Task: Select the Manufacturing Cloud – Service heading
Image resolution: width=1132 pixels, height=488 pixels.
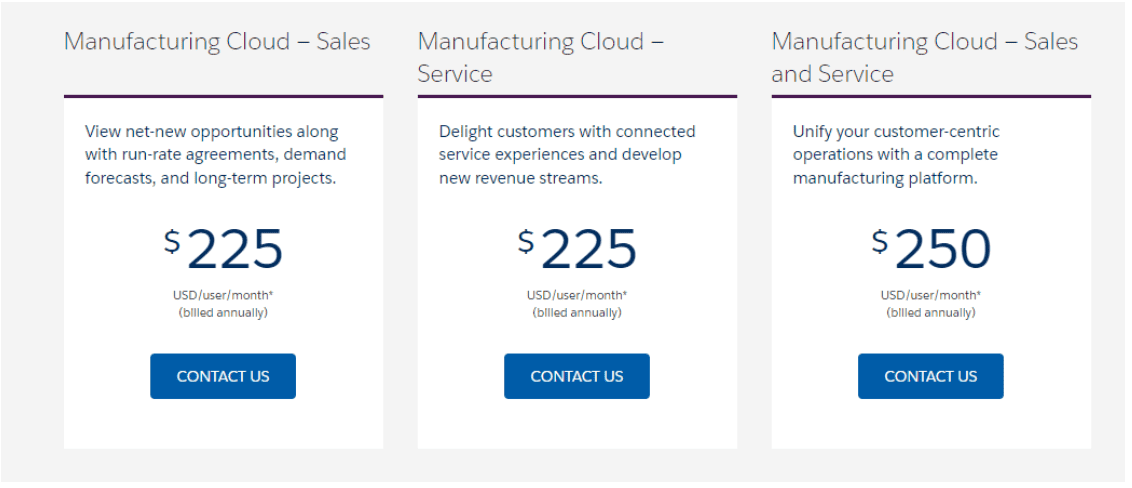Action: [540, 57]
